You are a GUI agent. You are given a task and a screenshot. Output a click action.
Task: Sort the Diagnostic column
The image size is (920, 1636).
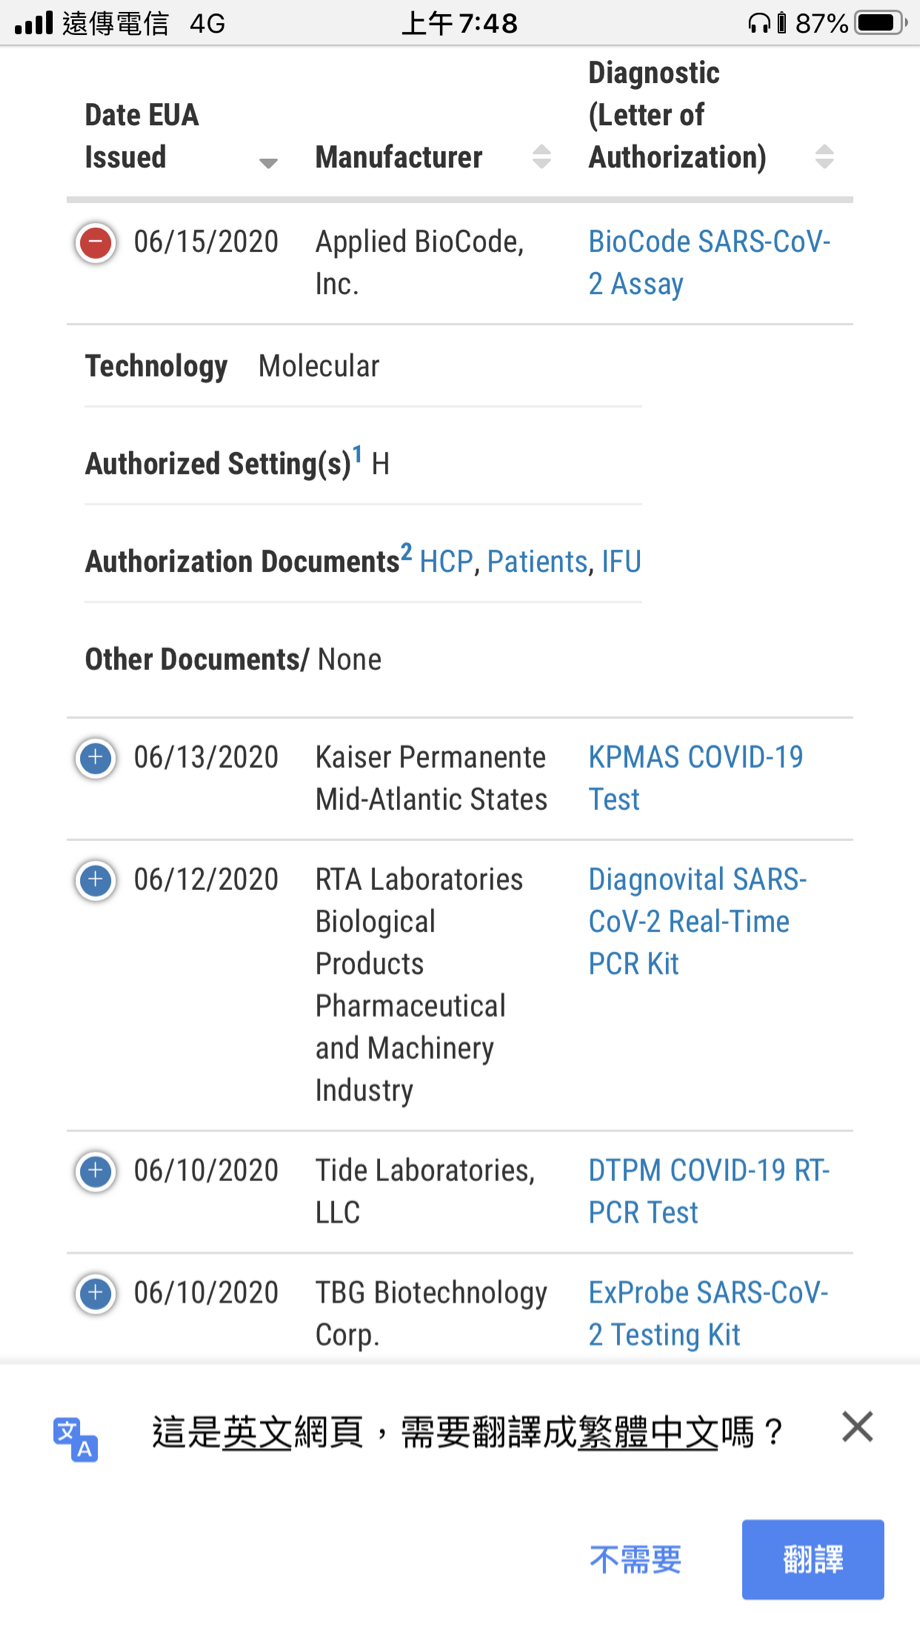click(x=824, y=157)
